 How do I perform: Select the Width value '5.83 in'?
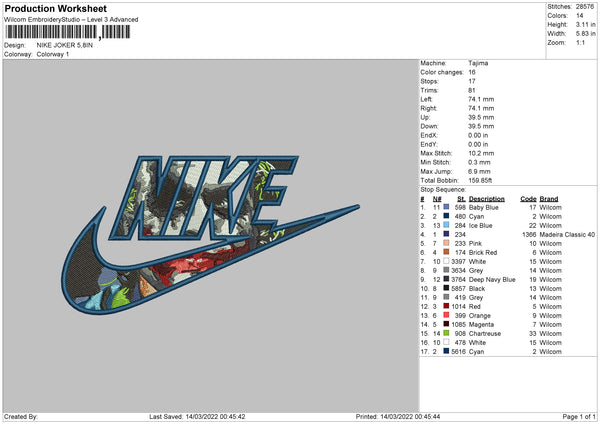point(585,34)
